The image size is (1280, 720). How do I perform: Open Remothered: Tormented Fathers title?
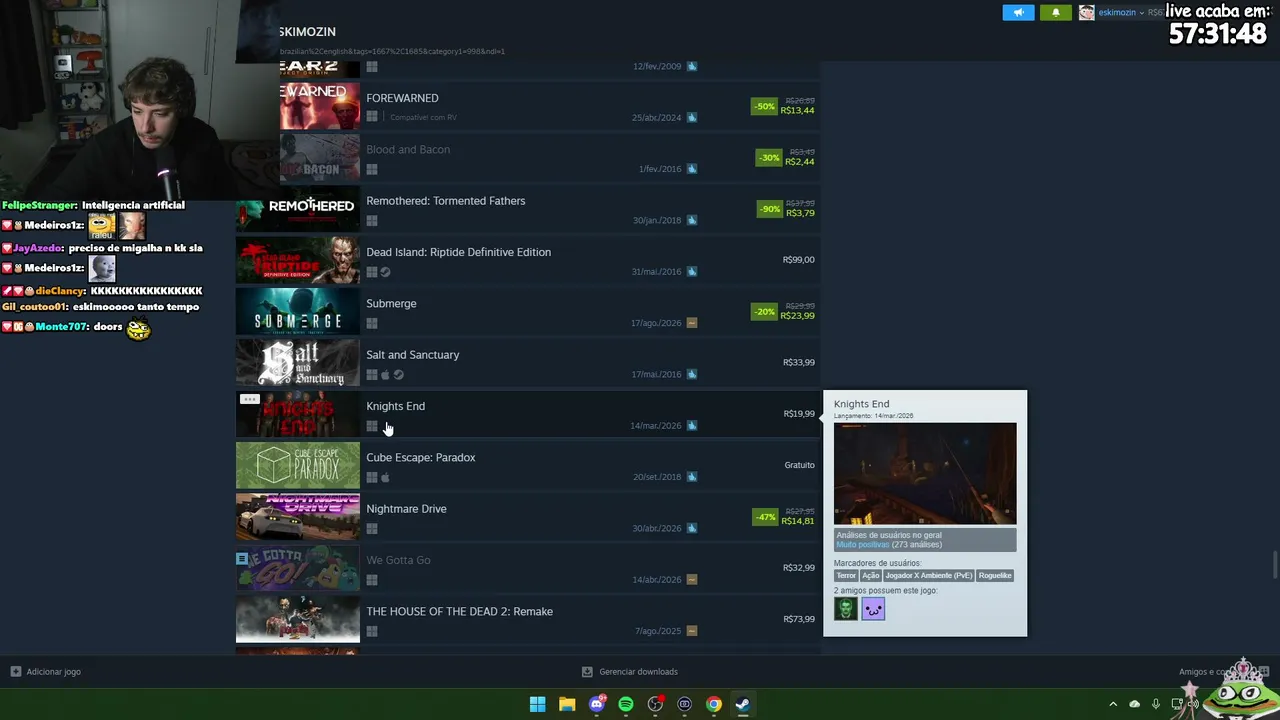click(x=446, y=201)
